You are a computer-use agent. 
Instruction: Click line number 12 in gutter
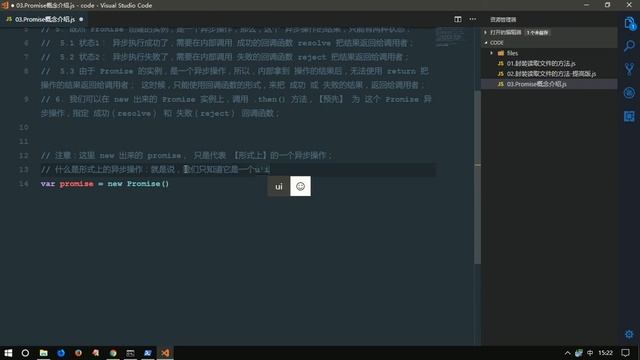click(24, 156)
